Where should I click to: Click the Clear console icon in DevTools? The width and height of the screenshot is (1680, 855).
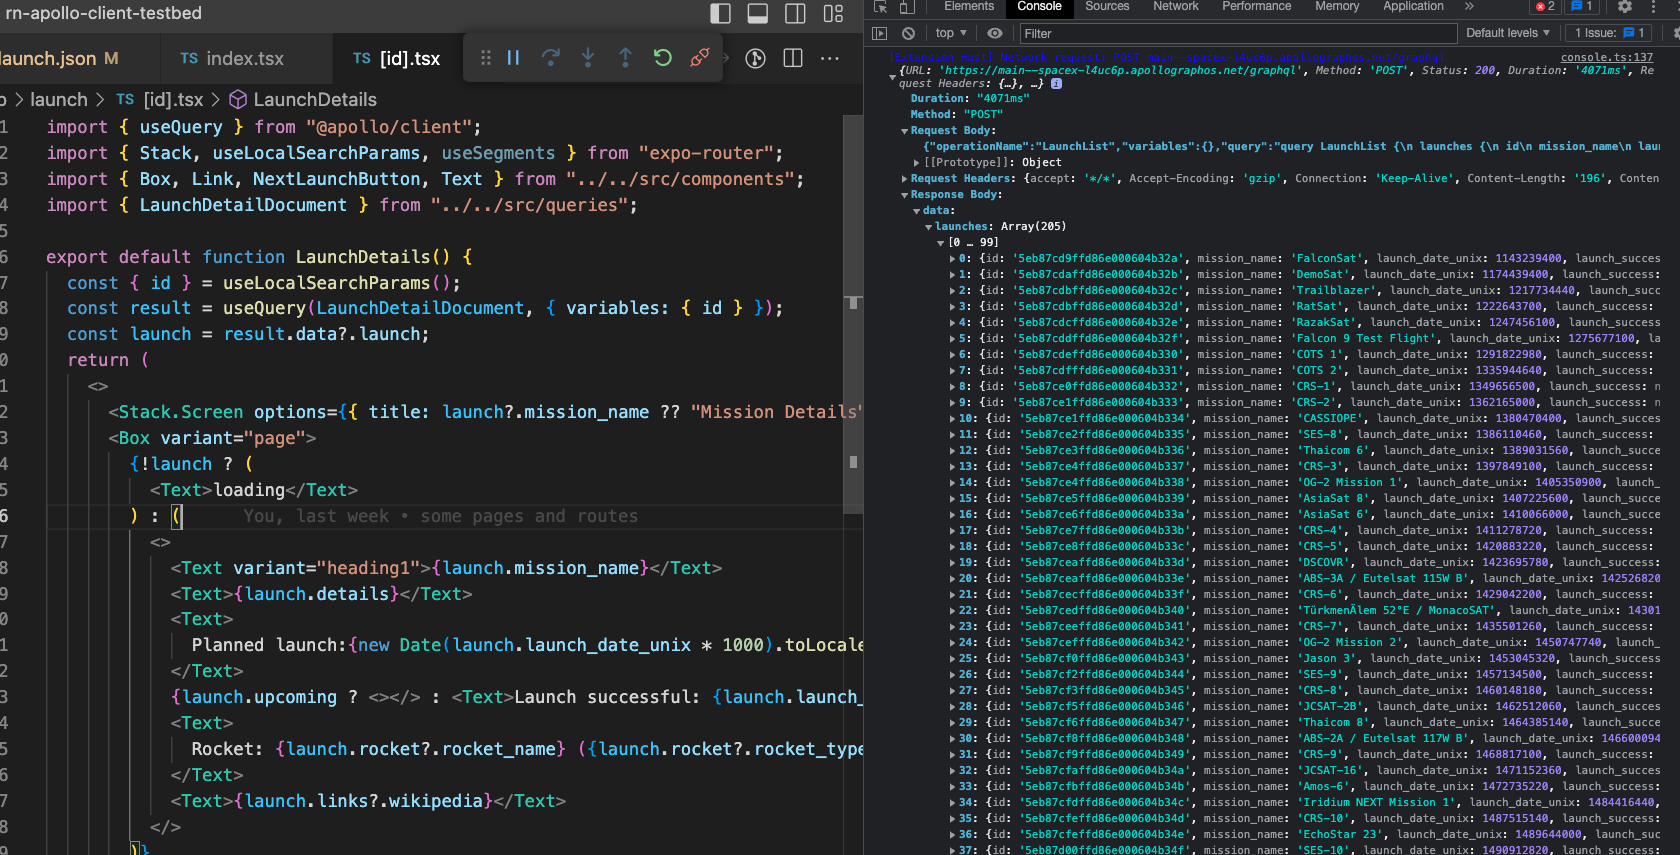click(908, 33)
